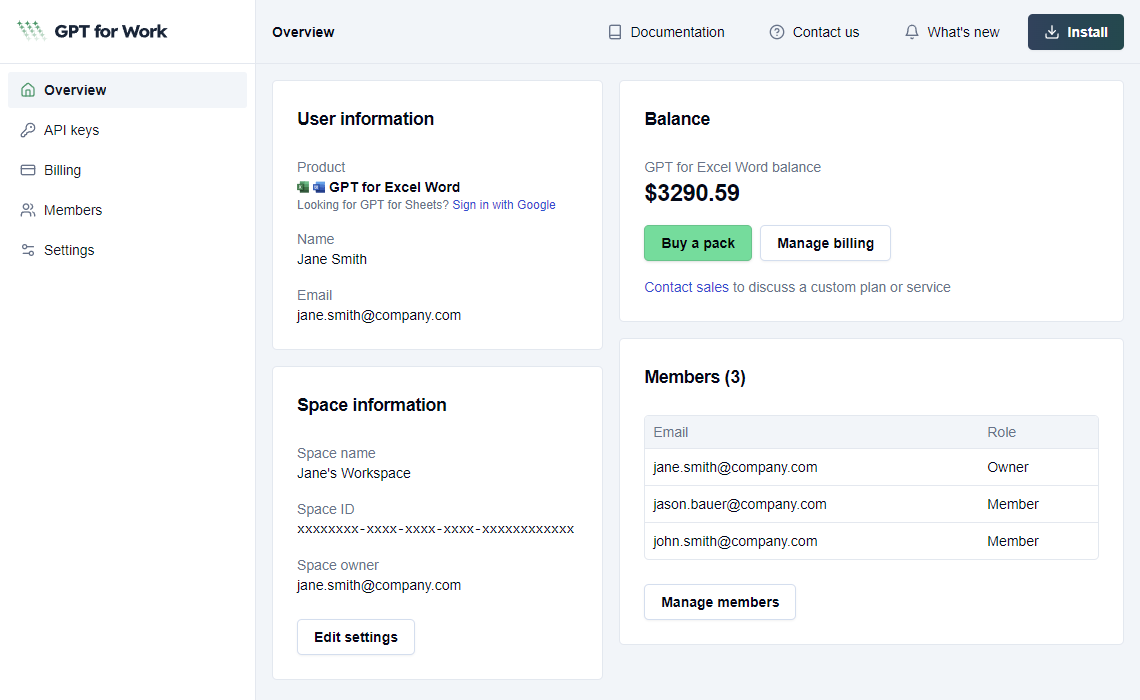Click the Member role for john.smith

[x=1013, y=542]
